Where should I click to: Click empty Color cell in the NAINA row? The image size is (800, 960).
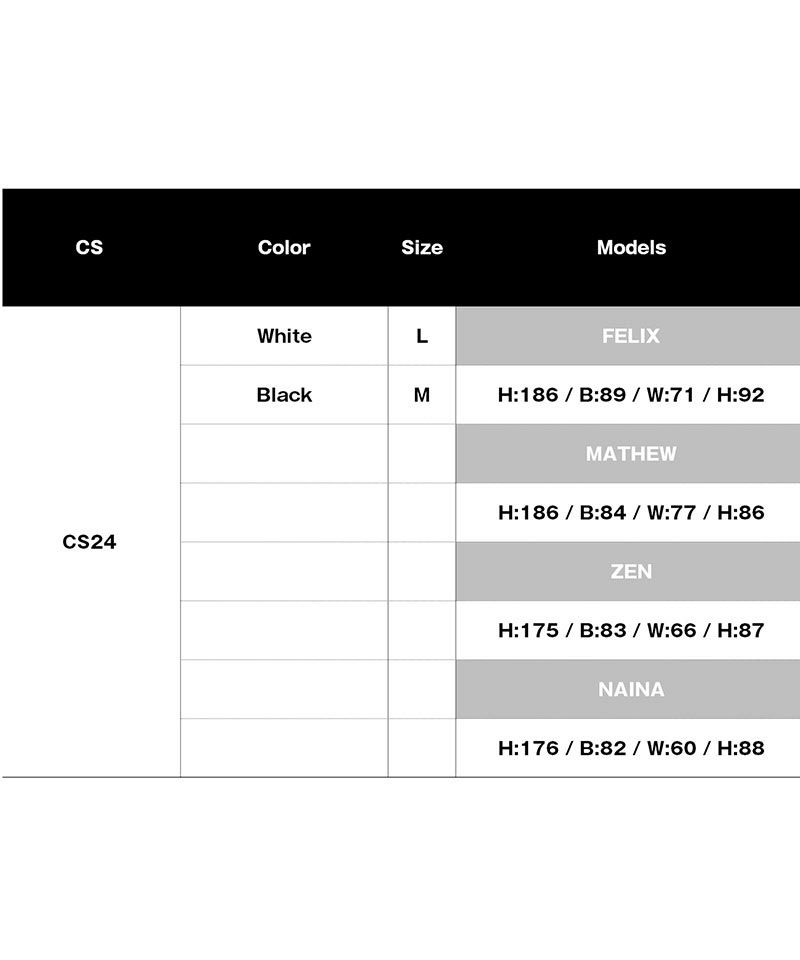click(284, 690)
